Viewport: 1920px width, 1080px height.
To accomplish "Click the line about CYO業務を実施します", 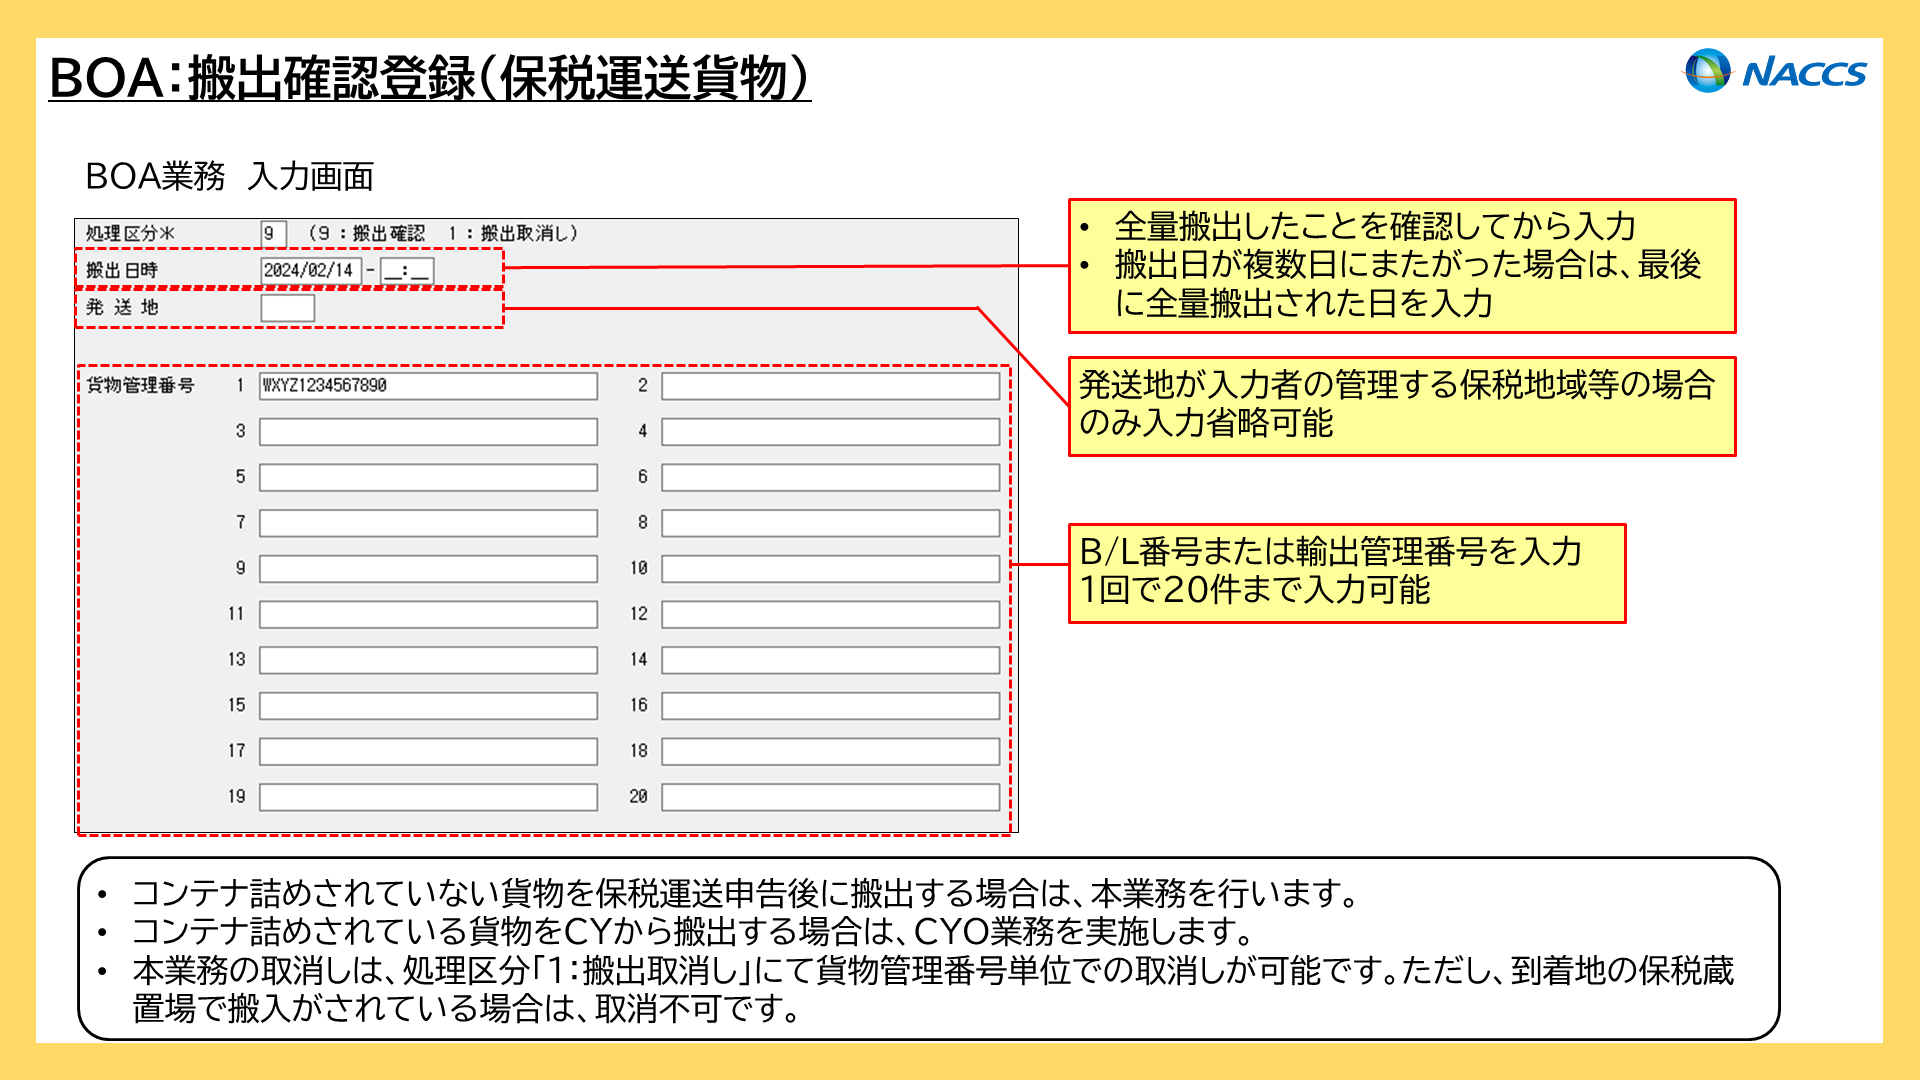I will tap(692, 932).
